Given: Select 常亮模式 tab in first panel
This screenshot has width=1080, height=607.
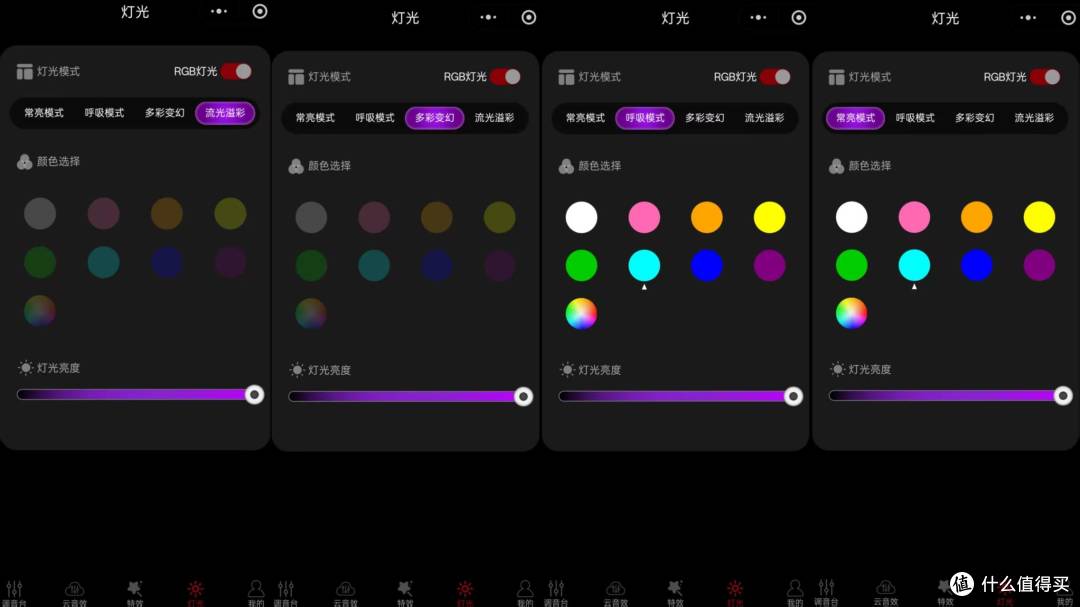Looking at the screenshot, I should (44, 113).
